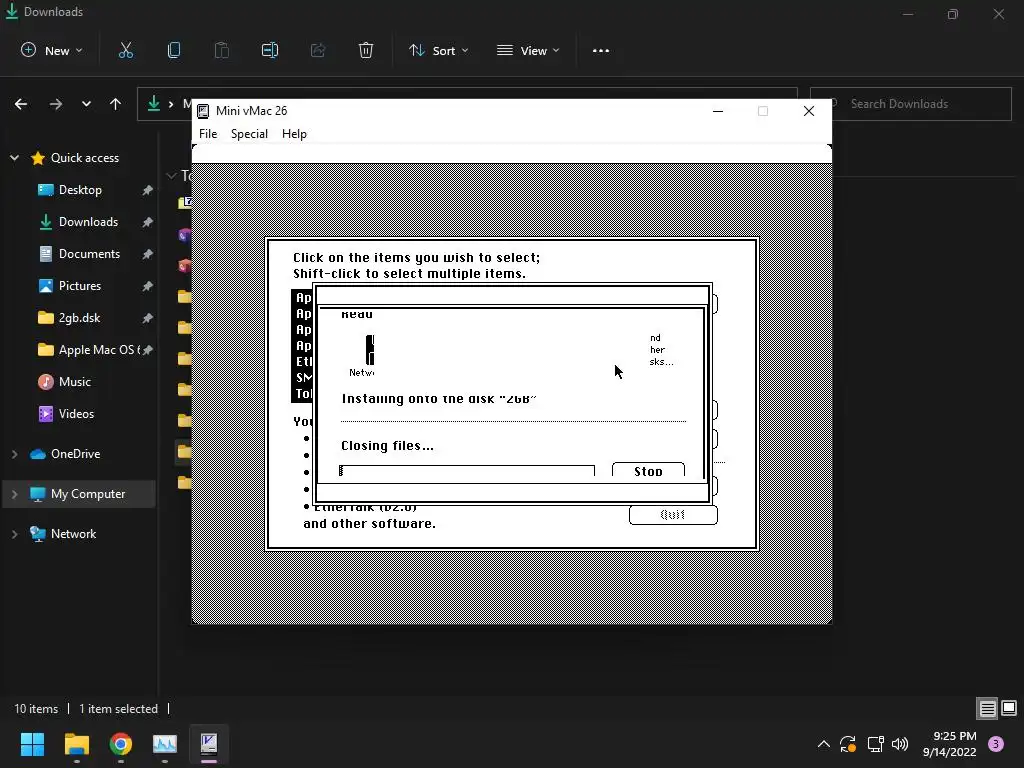Viewport: 1024px width, 768px height.
Task: Open recent locations chevron dropdown
Action: pos(86,104)
